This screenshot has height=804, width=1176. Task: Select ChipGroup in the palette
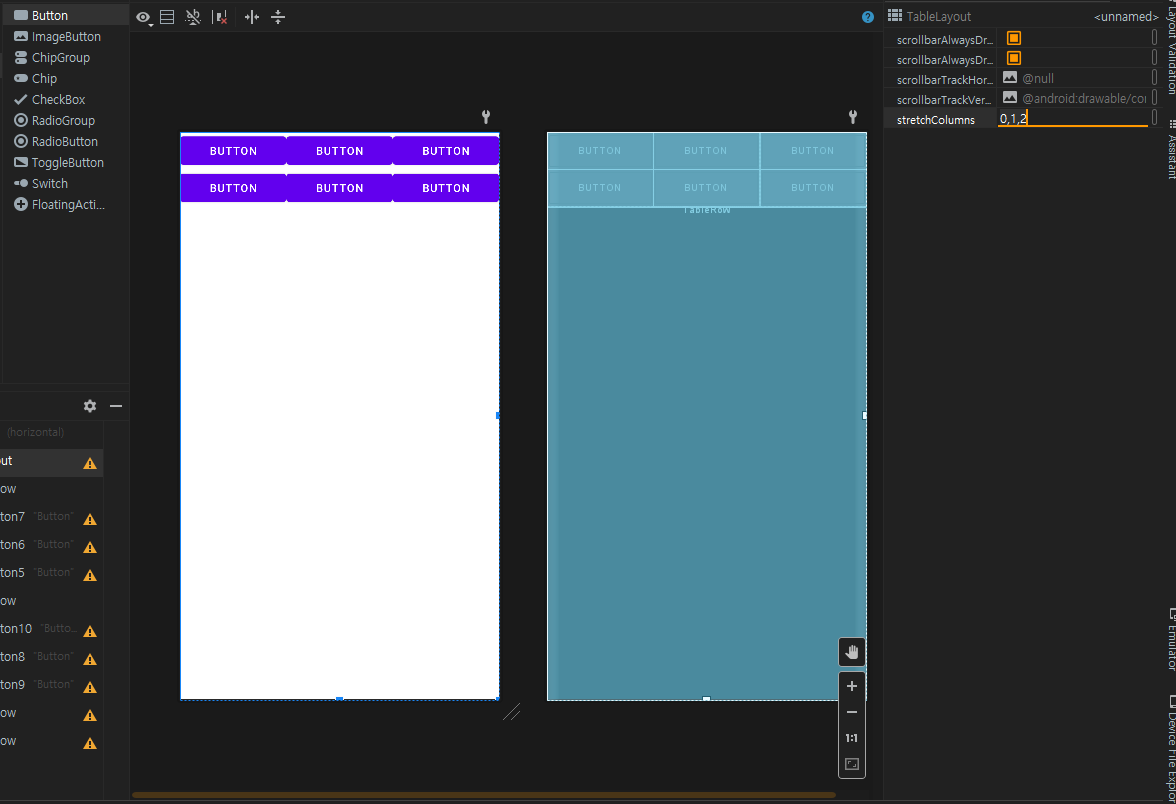[x=65, y=57]
